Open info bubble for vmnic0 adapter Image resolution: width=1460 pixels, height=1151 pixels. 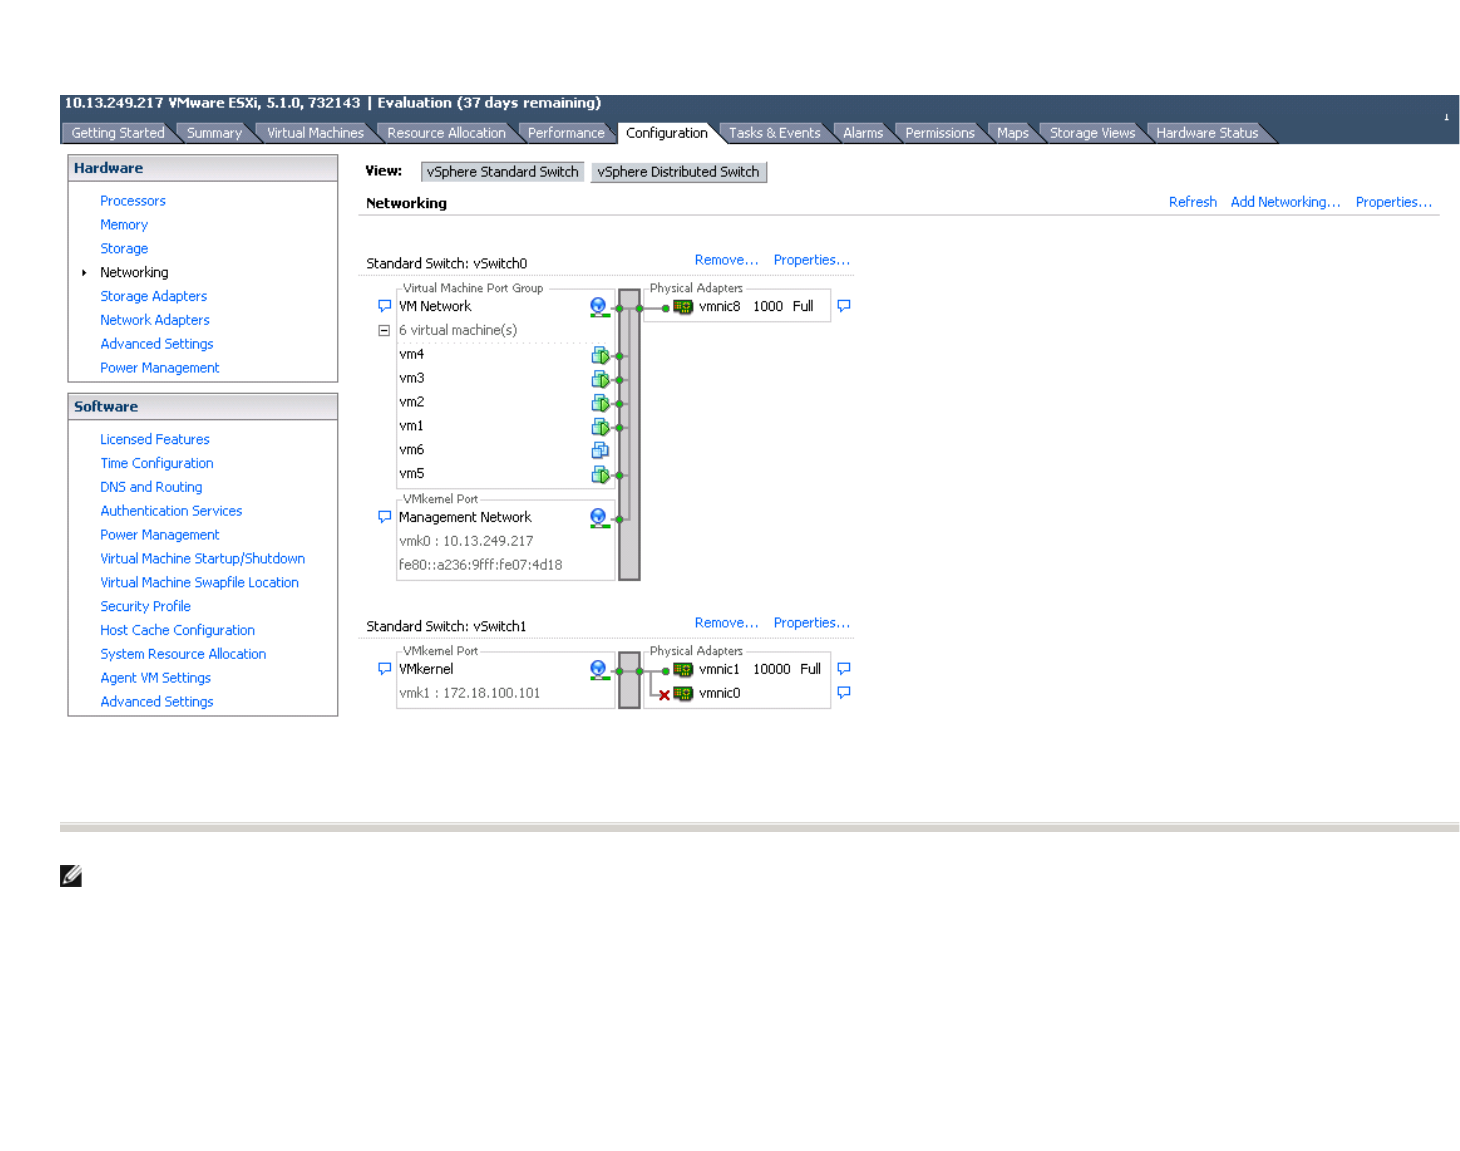click(x=844, y=693)
